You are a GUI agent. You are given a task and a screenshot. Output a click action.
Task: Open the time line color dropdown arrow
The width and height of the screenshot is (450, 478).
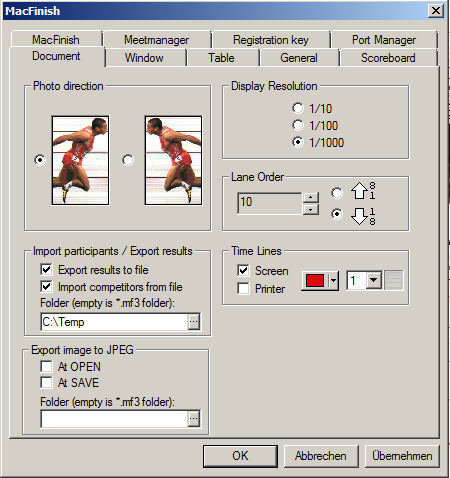pos(333,280)
